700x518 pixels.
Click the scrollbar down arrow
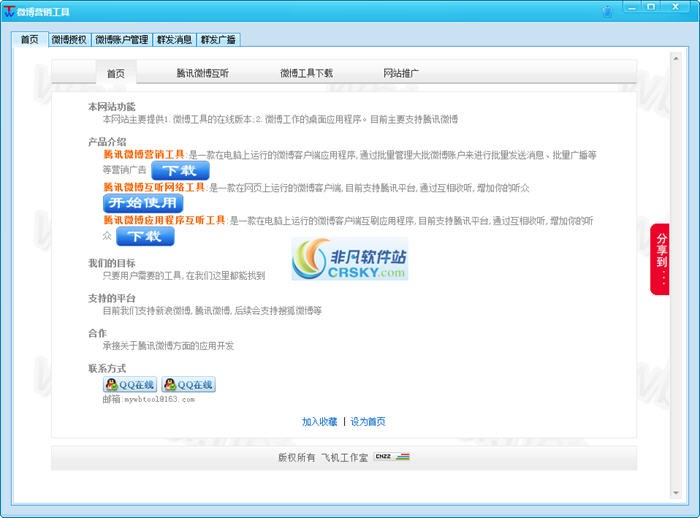676,493
